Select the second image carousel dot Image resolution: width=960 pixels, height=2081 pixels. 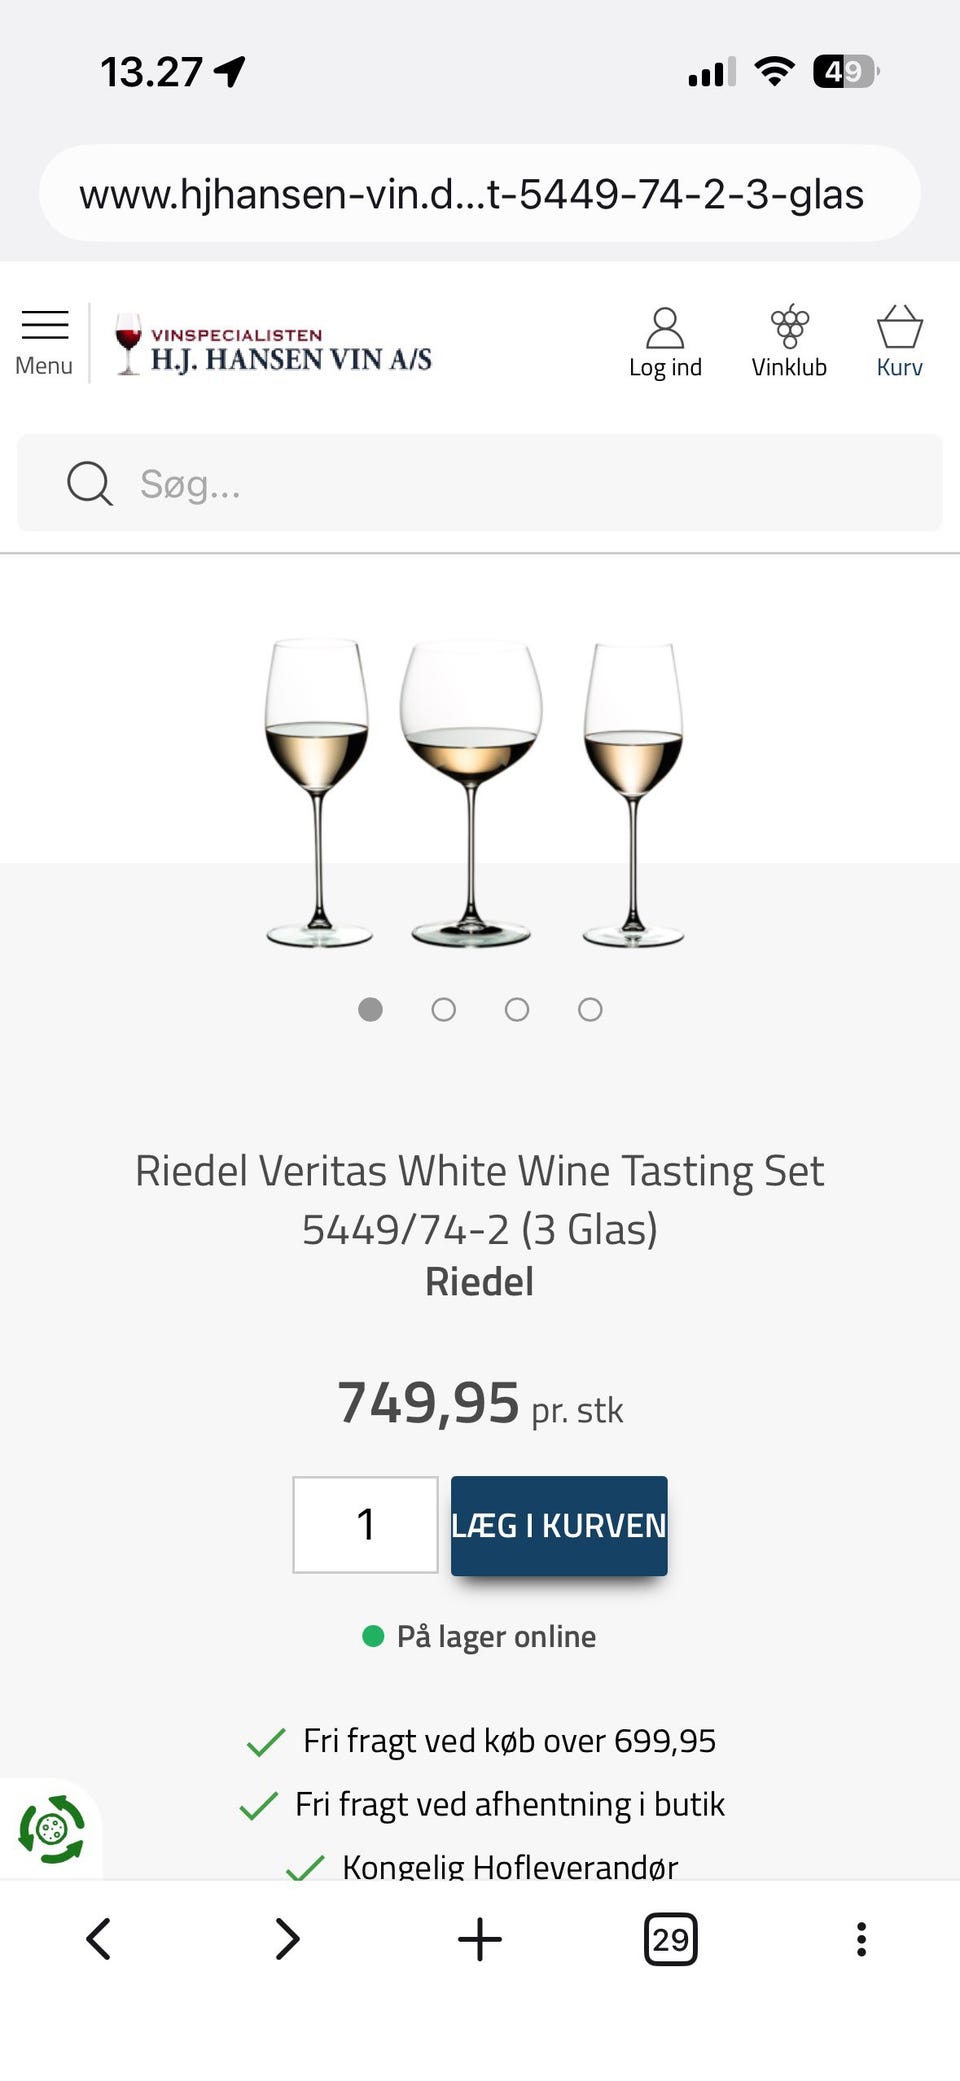pos(443,1010)
